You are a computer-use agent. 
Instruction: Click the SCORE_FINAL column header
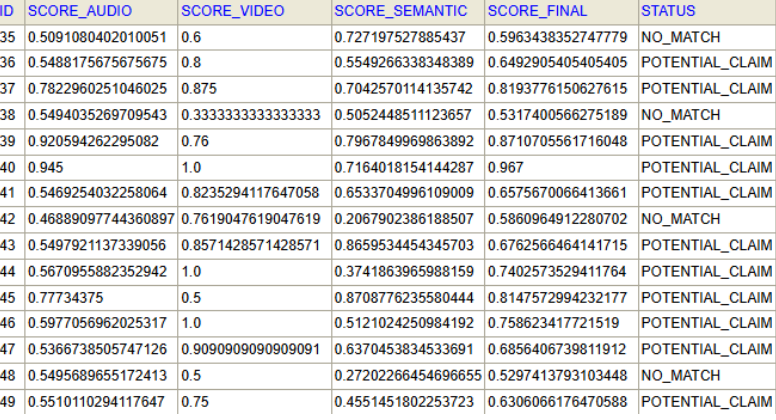[x=537, y=11]
